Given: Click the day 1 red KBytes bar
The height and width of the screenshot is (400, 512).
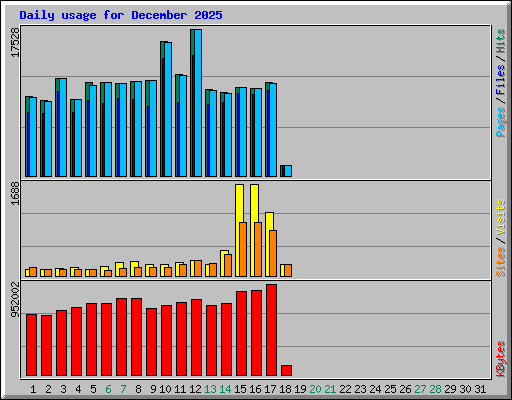Looking at the screenshot, I should click(x=31, y=345).
